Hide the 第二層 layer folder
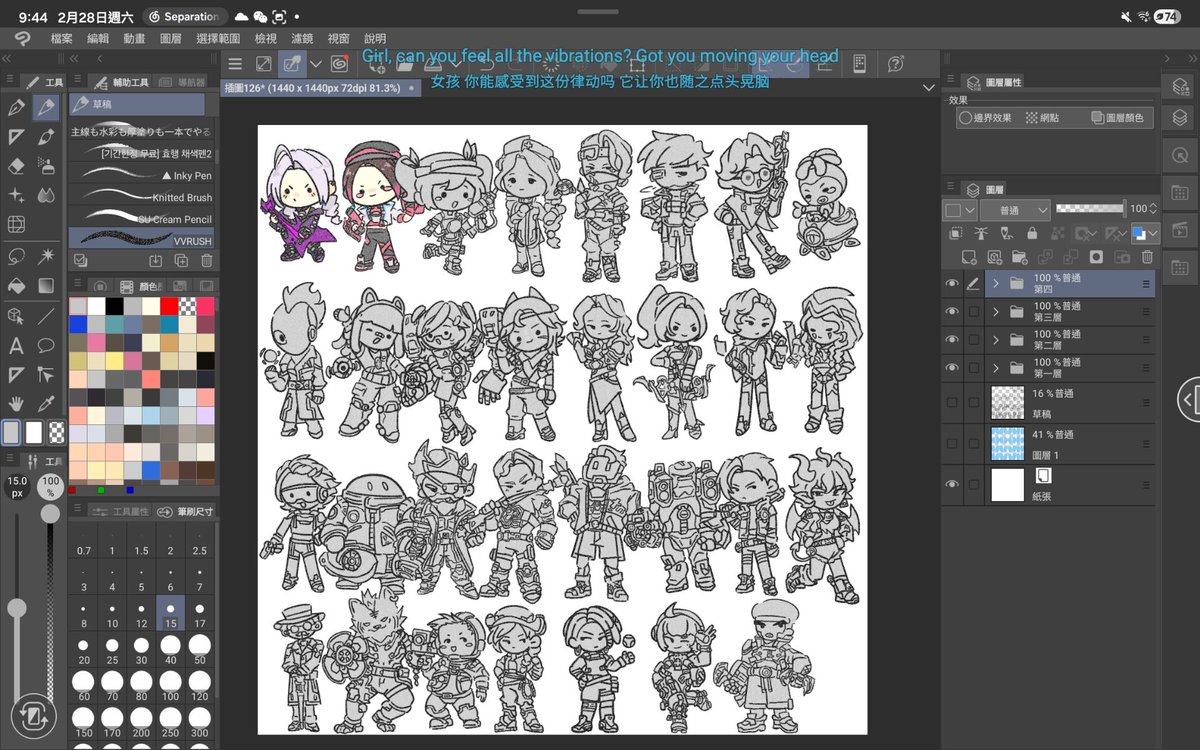Screen dimensions: 1200x750 tap(952, 340)
